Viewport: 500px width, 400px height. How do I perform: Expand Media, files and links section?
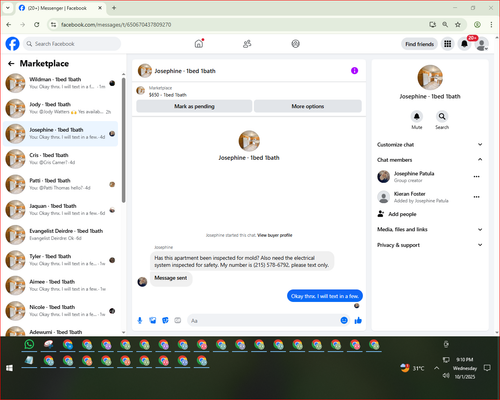[430, 229]
